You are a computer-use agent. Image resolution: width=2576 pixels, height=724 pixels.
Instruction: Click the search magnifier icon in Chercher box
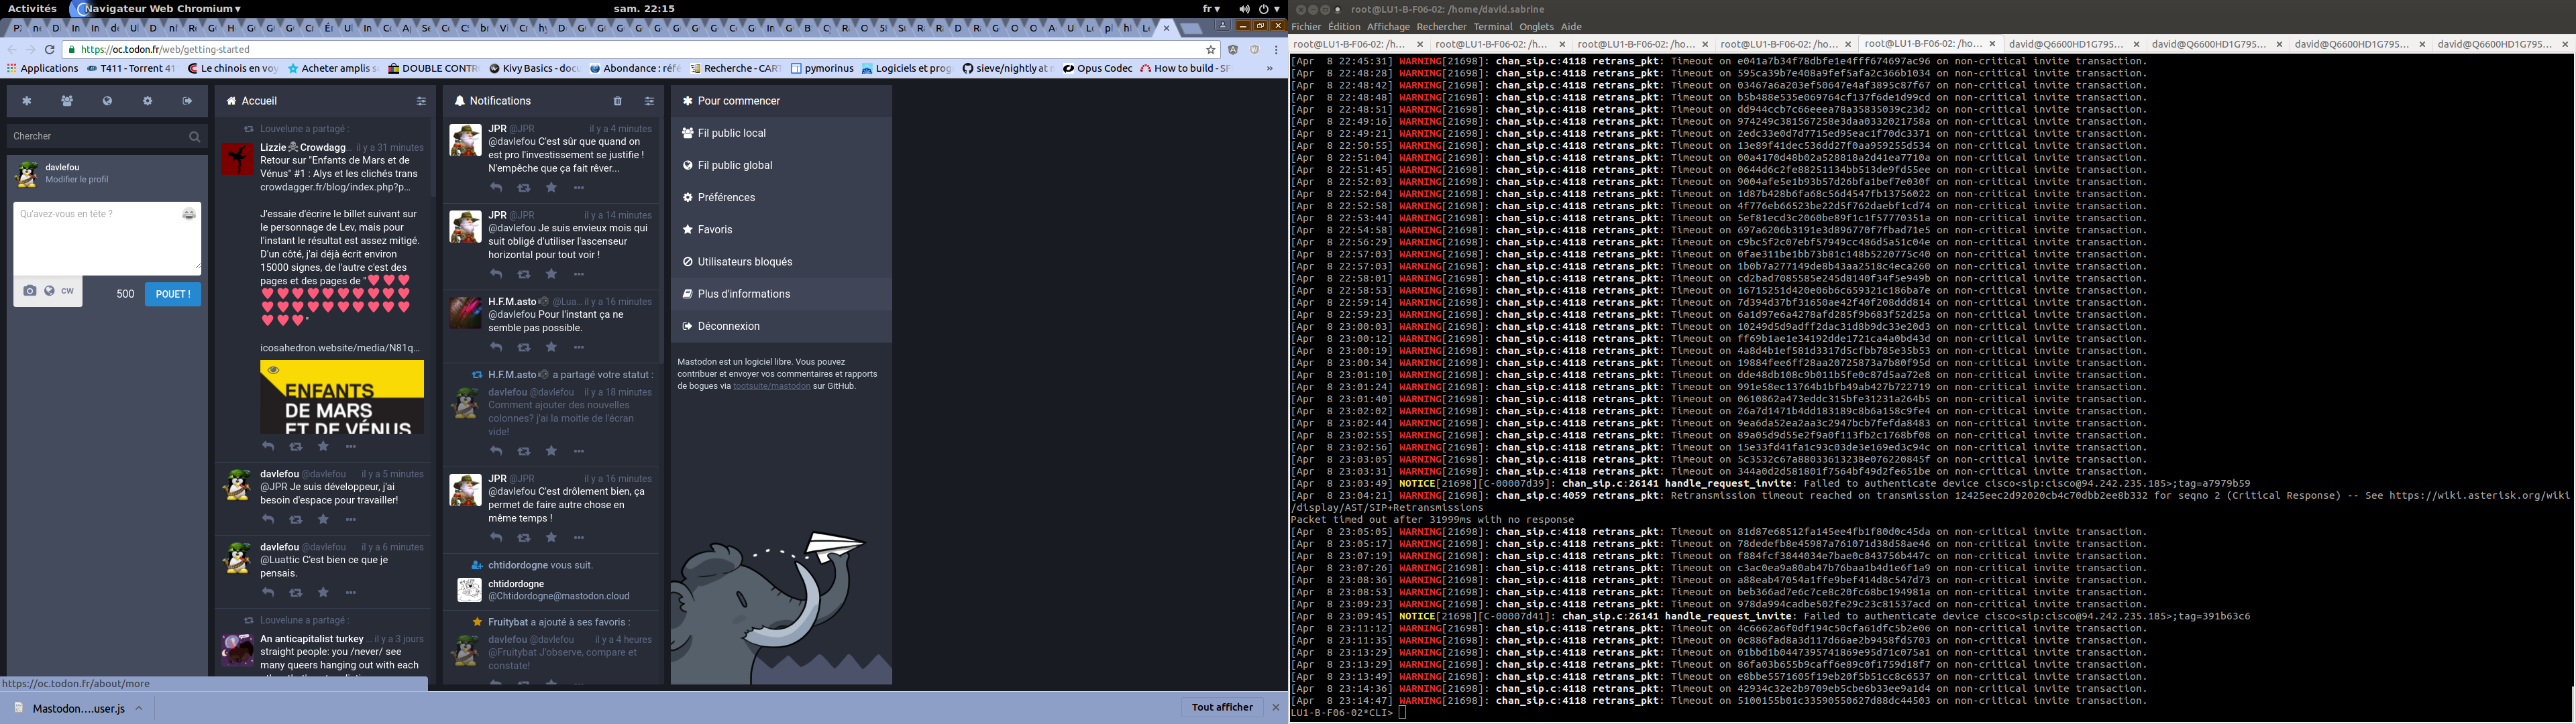(194, 137)
